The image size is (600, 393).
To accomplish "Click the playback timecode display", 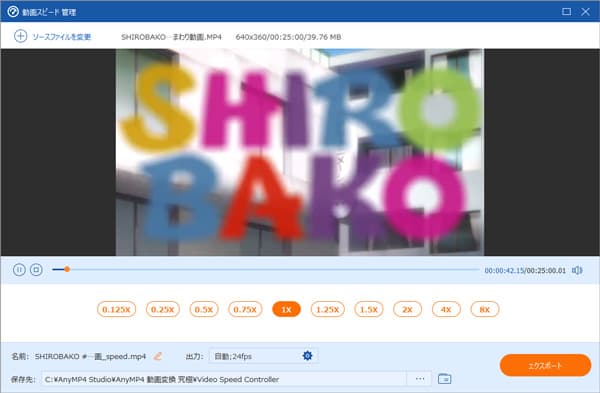I will coord(525,271).
